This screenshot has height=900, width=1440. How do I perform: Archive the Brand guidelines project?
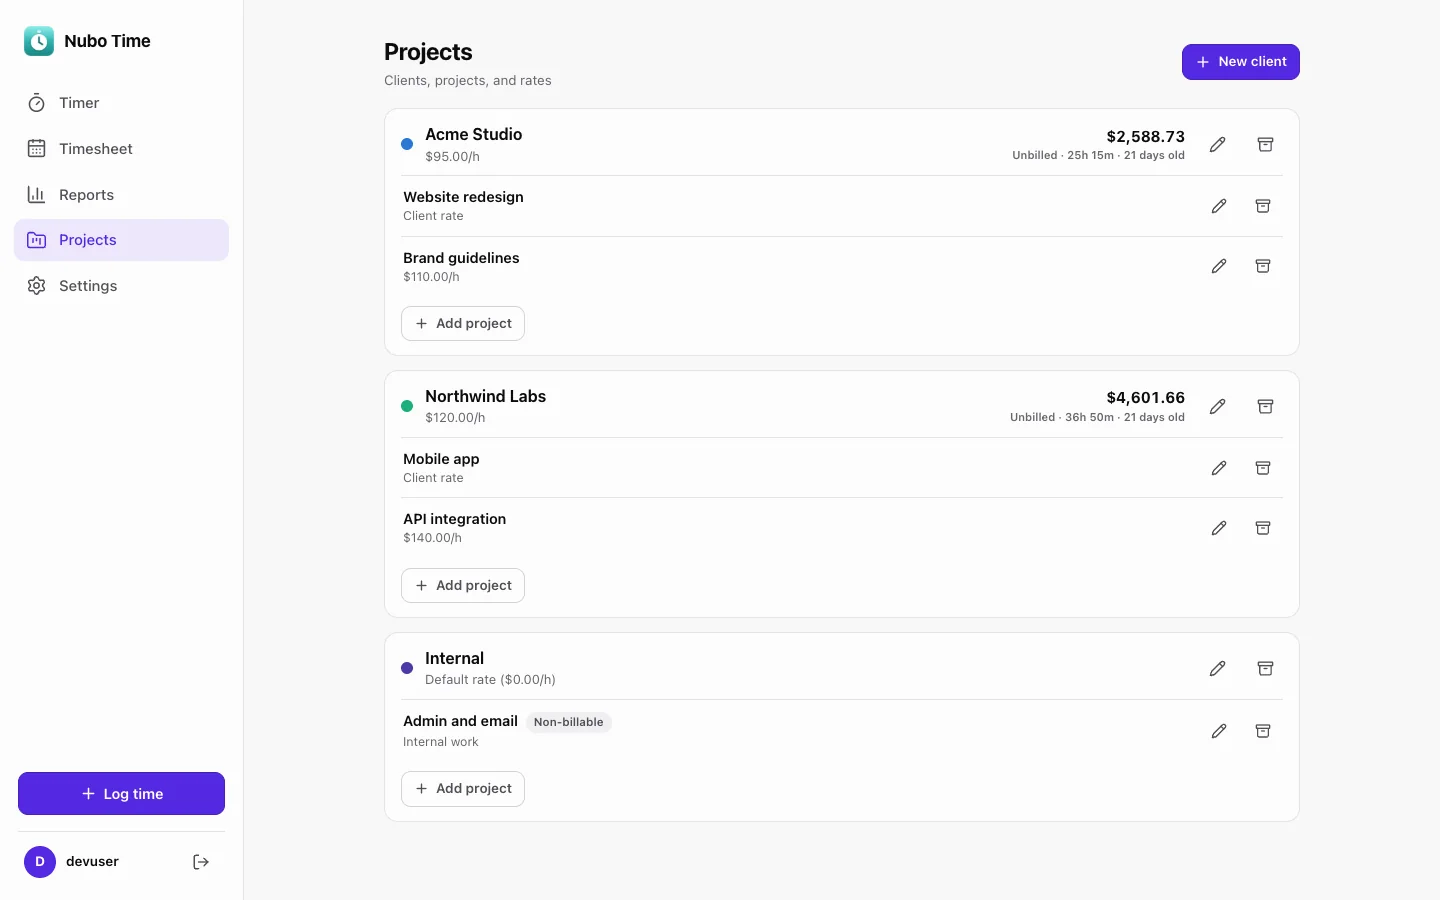[x=1263, y=266]
